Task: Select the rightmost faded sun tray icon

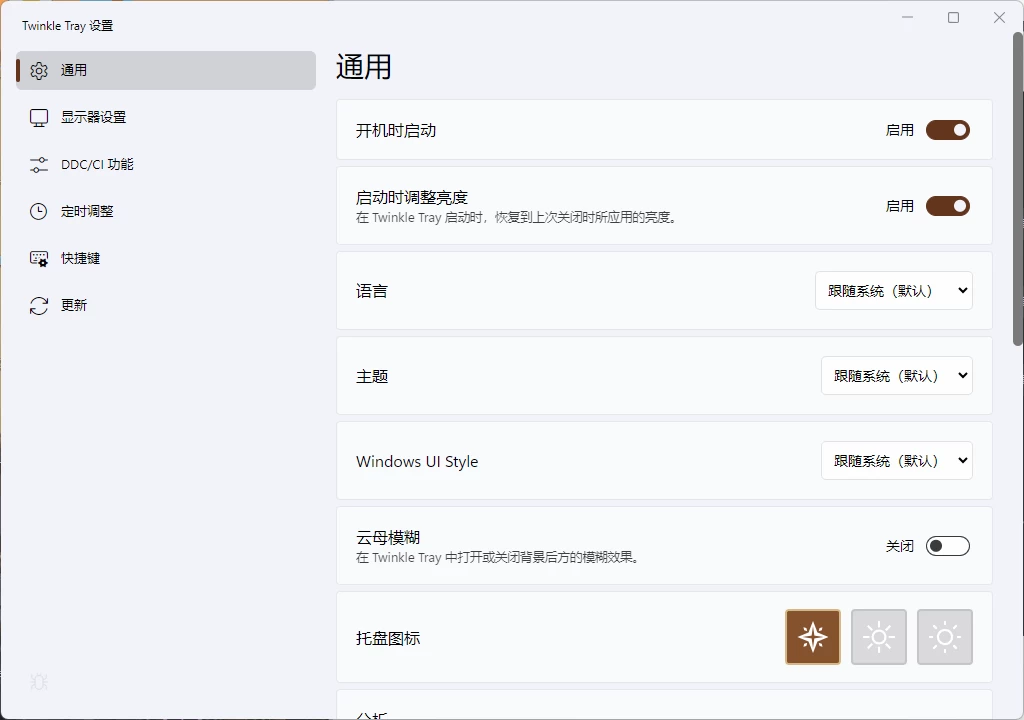Action: [x=944, y=636]
